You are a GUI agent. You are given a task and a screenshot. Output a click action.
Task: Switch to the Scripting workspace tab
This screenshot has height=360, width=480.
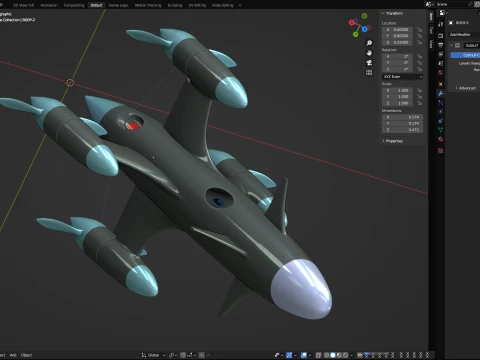(175, 5)
